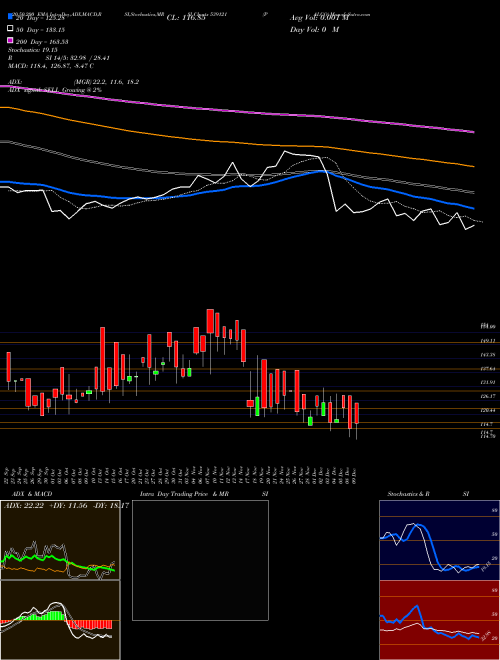
Task: Click the 'ADX: 22.22 +DY: 11.56 -DY: 18.17' readout
Action: 66,505
